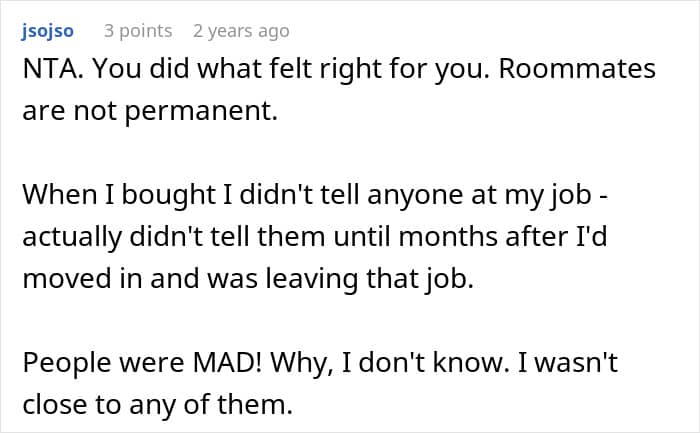
Task: Click the line starting actually didn't tell
Action: (315, 237)
